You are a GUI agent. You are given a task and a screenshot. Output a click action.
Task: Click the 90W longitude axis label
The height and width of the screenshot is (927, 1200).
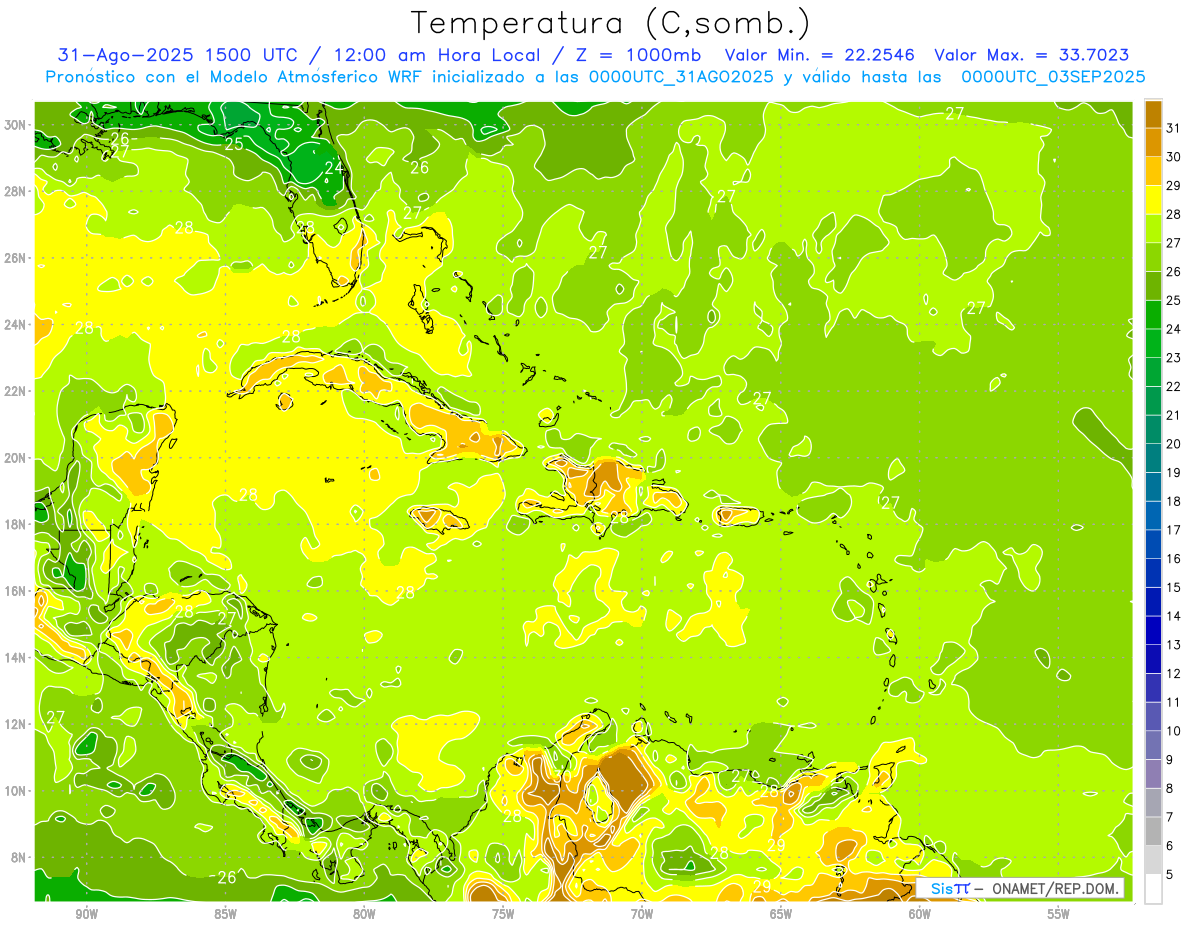tap(86, 914)
